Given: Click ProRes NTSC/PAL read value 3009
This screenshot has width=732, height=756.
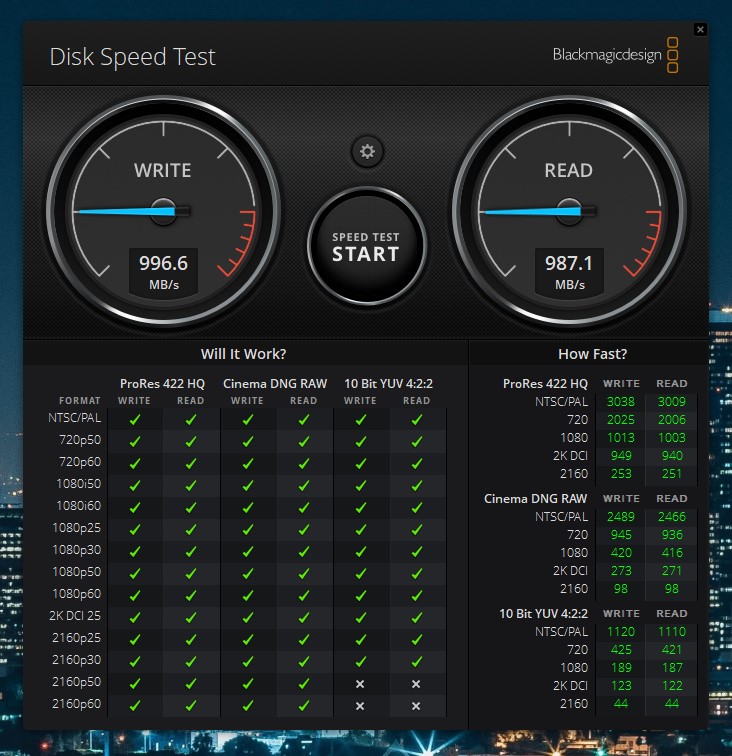Looking at the screenshot, I should pyautogui.click(x=672, y=402).
